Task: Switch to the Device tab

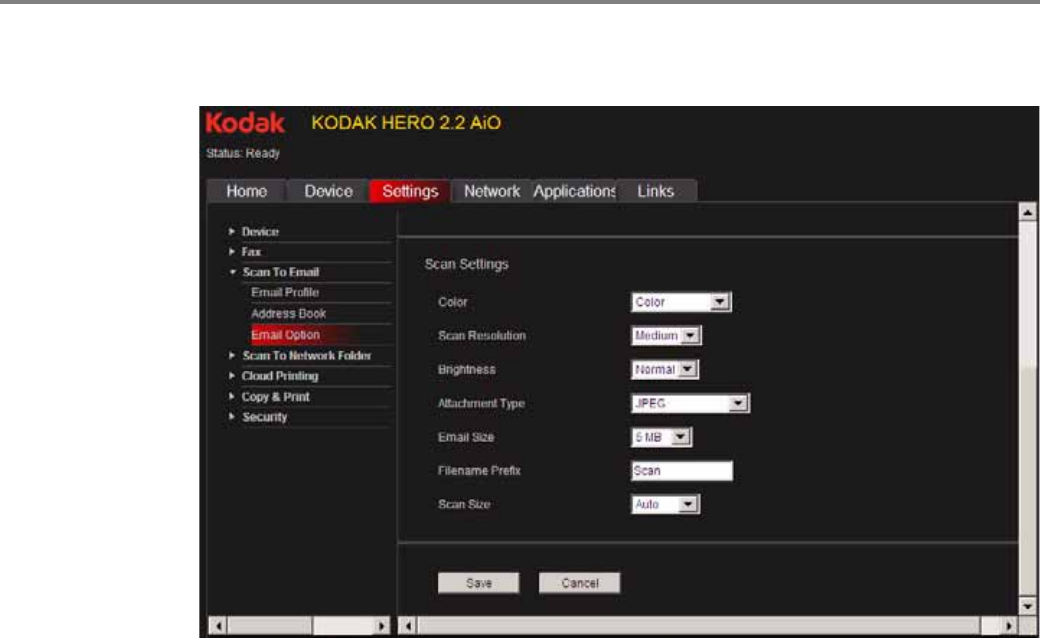Action: click(x=328, y=191)
